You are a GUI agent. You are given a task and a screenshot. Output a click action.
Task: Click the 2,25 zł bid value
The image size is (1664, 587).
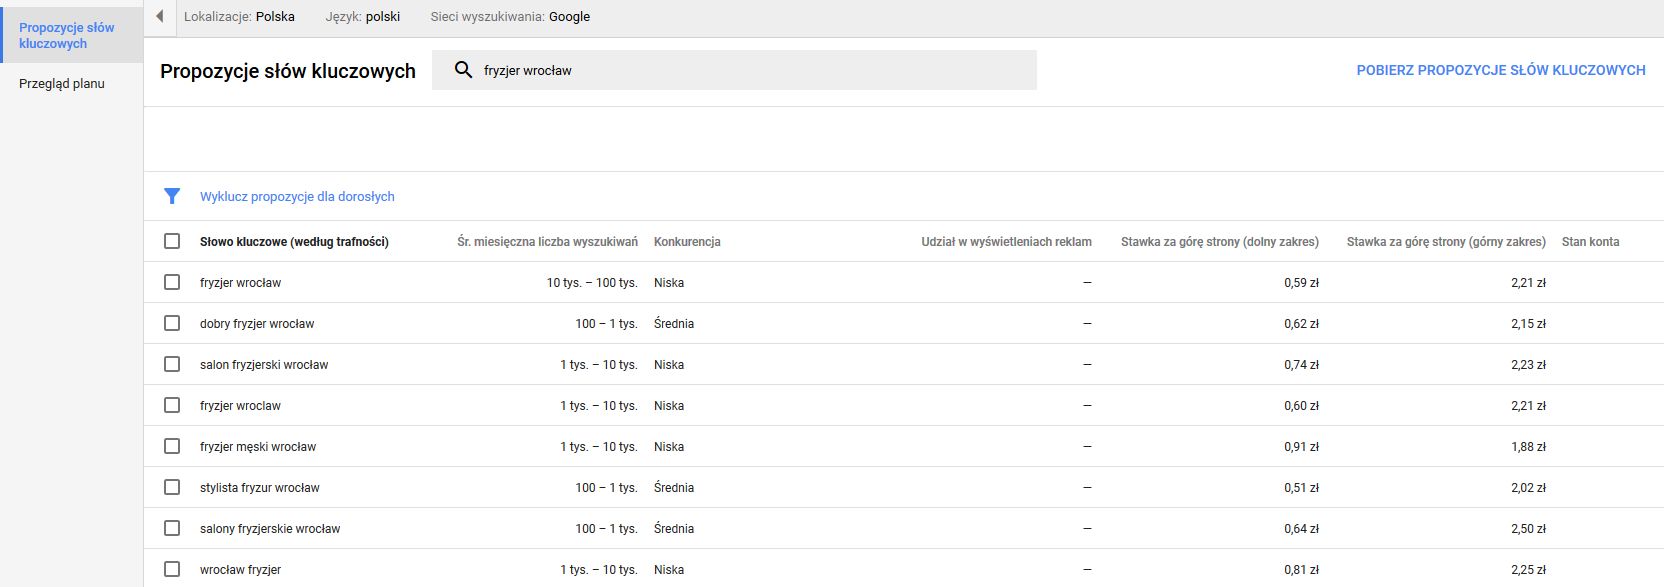tap(1528, 569)
